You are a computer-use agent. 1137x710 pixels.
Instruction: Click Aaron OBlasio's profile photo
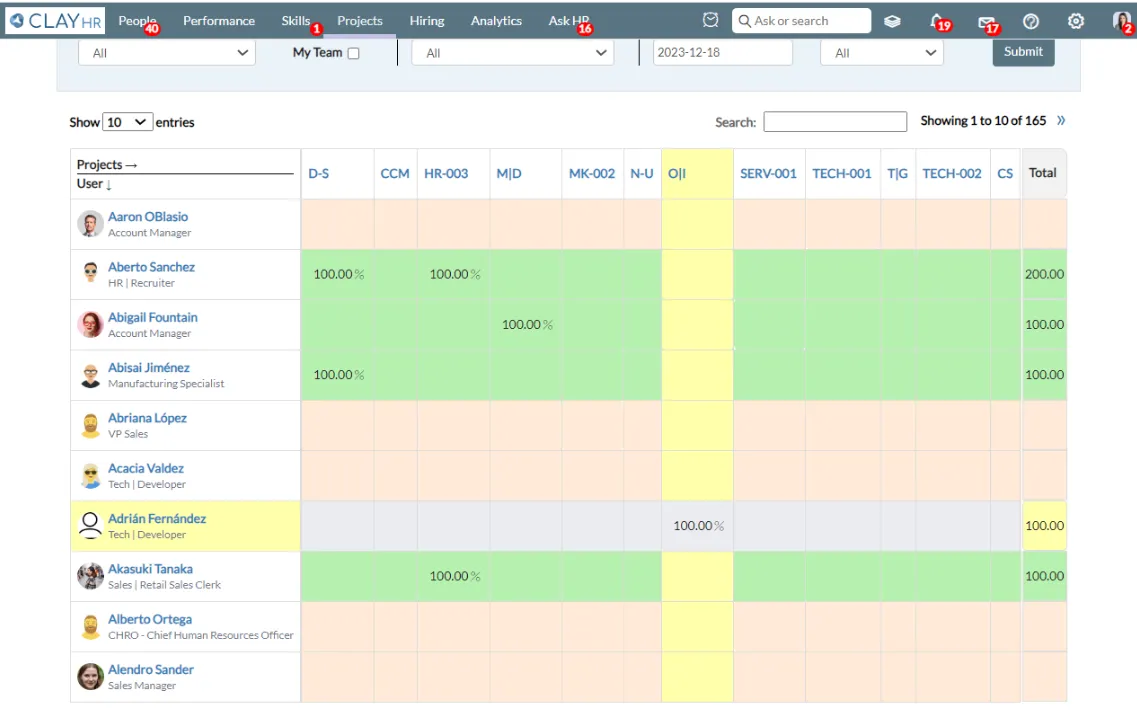(91, 224)
